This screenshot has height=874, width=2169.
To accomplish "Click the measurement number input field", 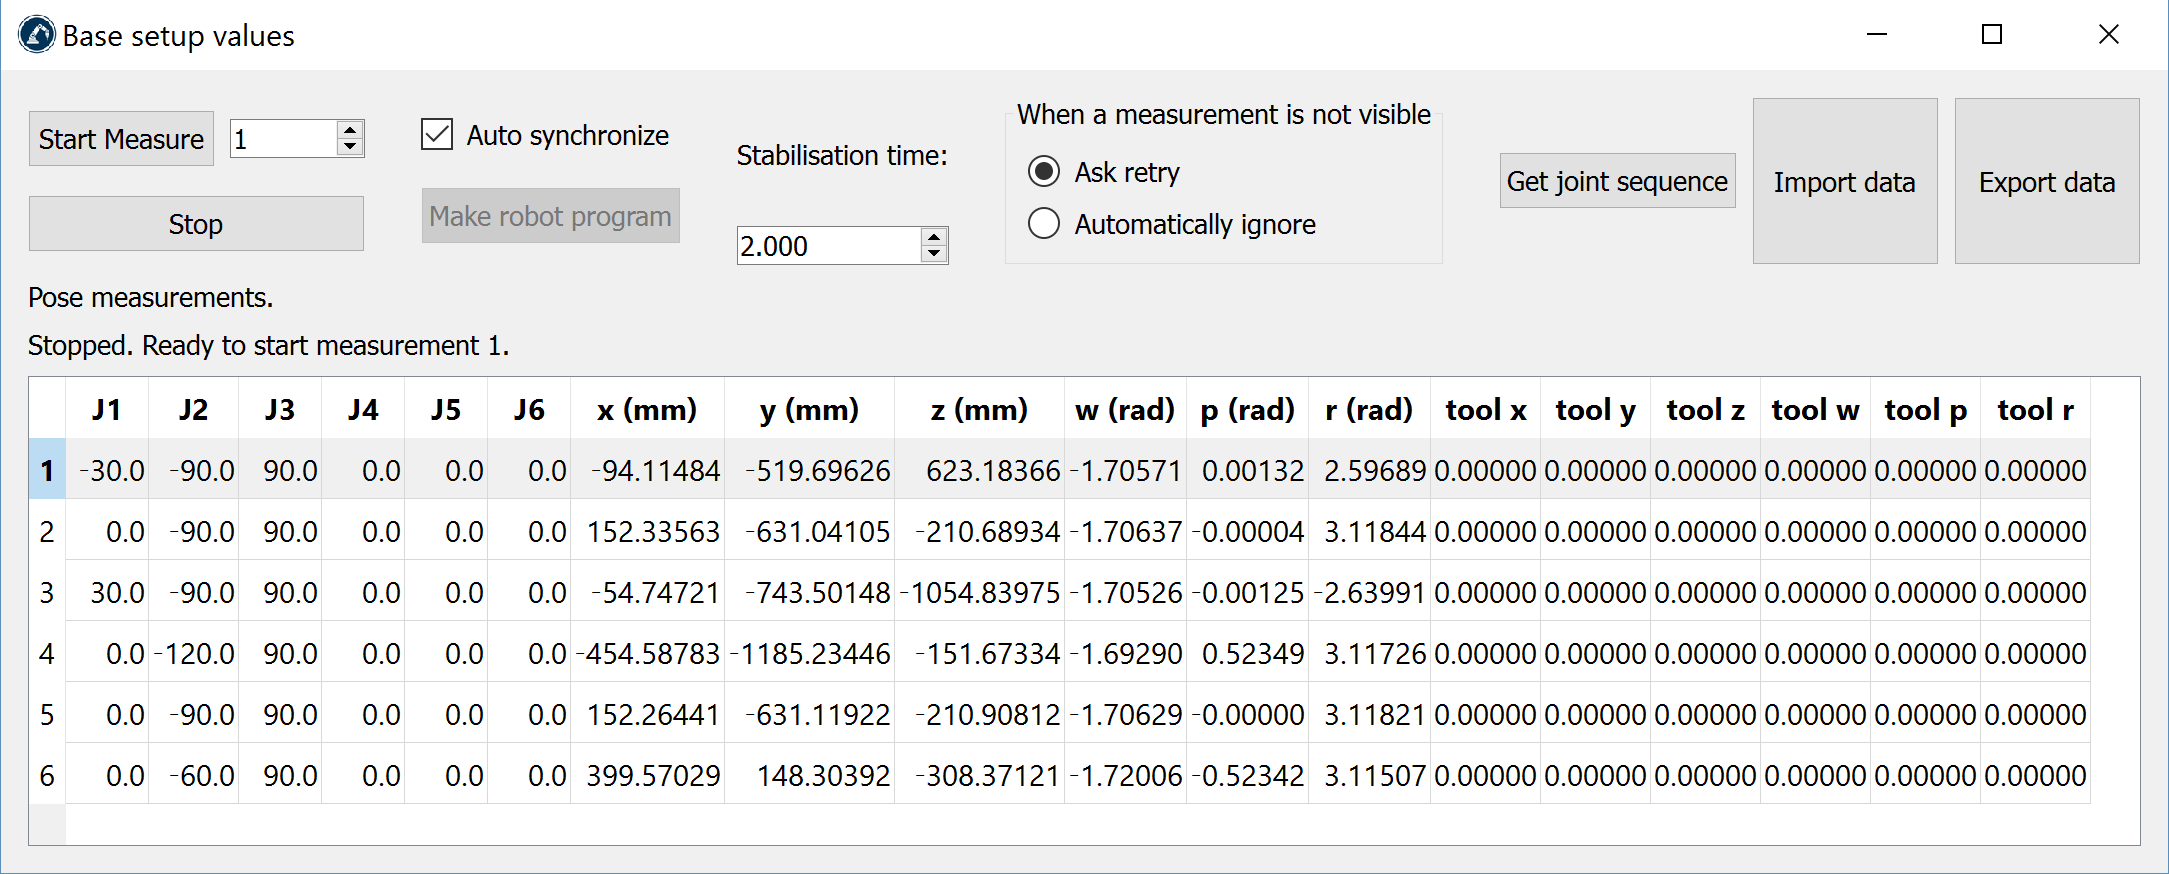I will click(283, 139).
